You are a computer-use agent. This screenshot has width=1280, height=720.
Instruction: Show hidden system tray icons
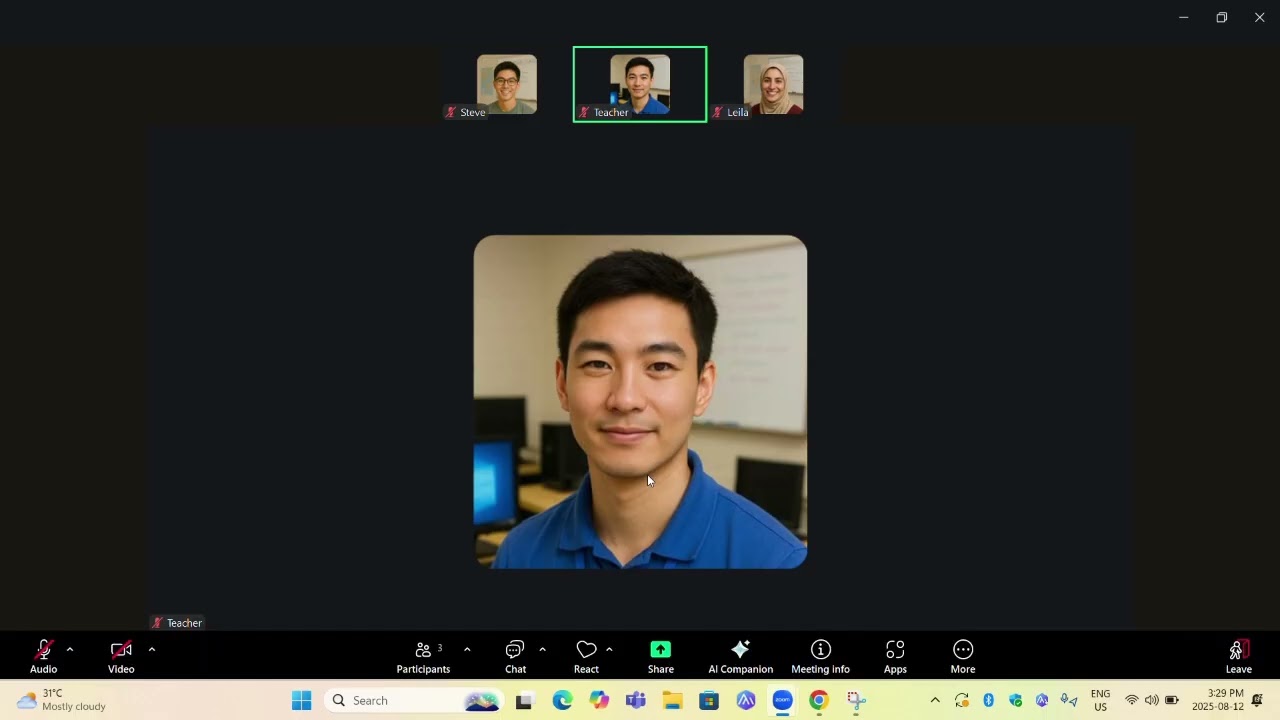[x=935, y=700]
